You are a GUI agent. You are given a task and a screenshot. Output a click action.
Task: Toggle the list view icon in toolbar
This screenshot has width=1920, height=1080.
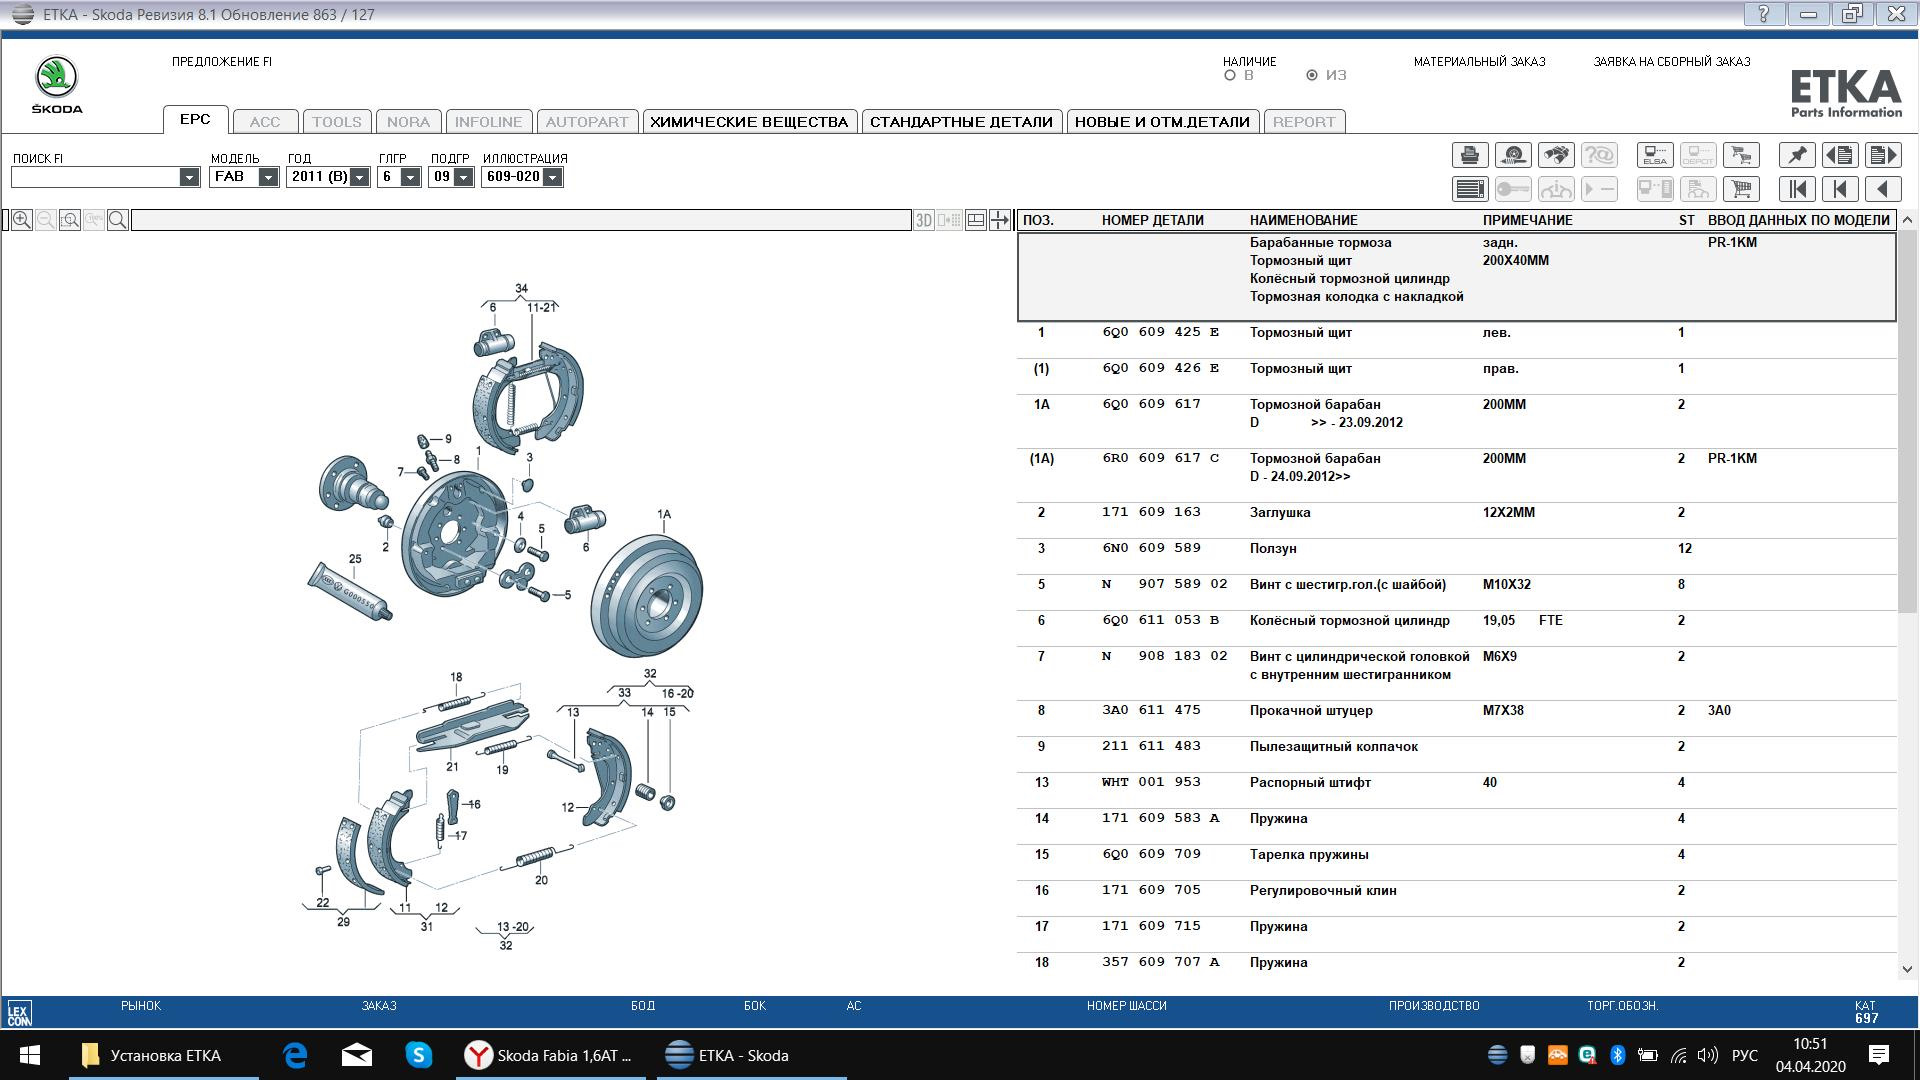[1469, 189]
